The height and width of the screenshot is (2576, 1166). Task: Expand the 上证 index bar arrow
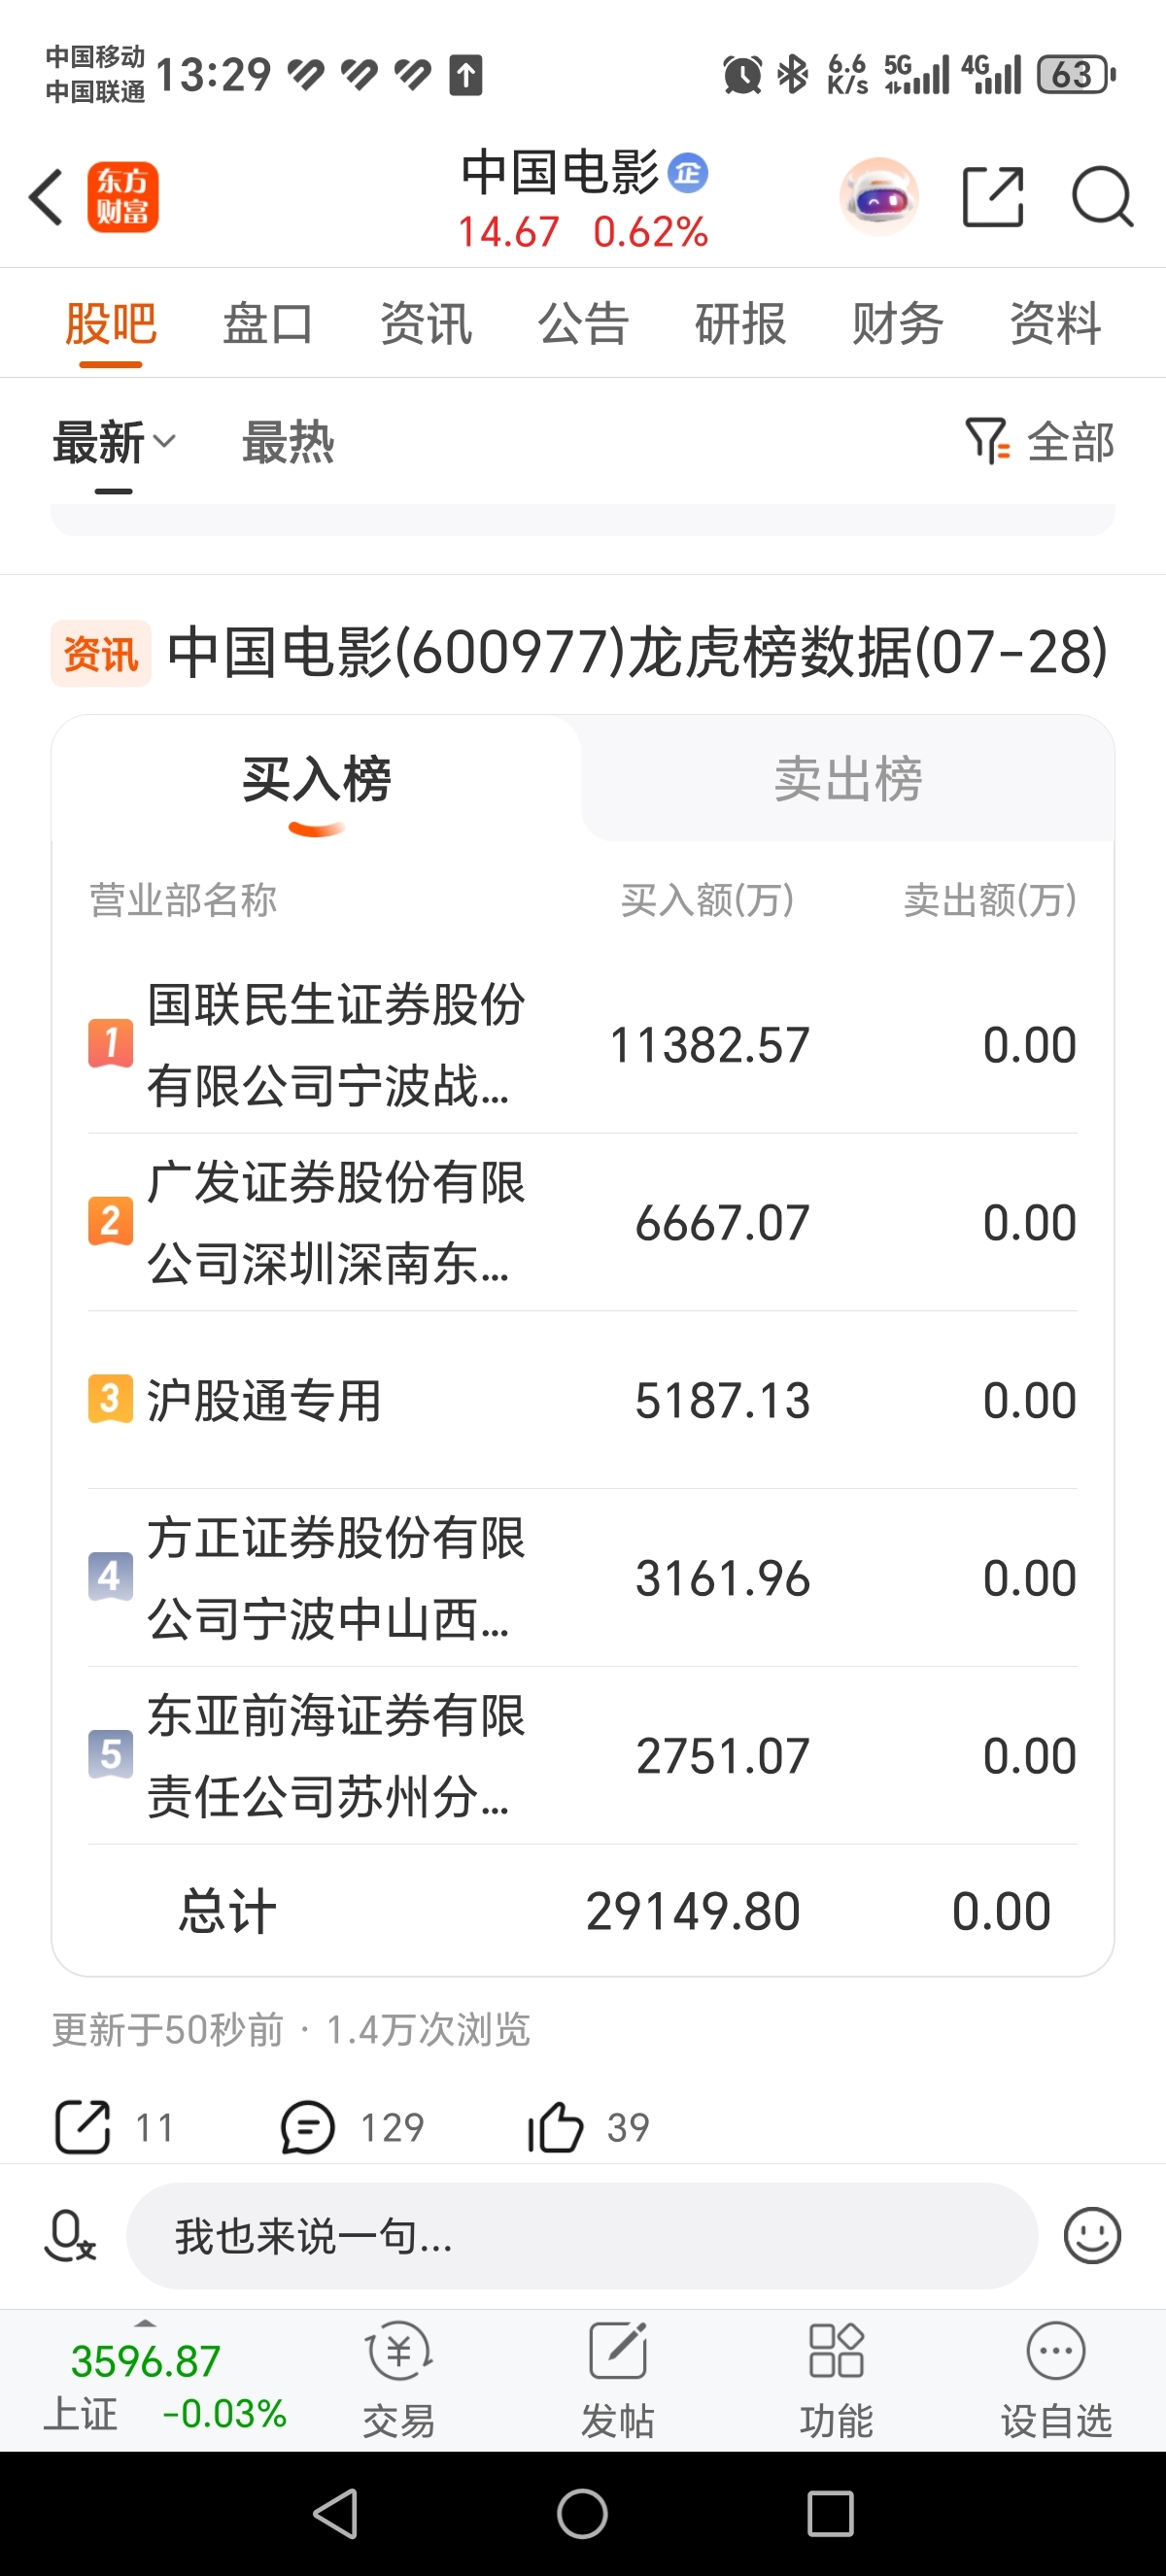pyautogui.click(x=146, y=2324)
